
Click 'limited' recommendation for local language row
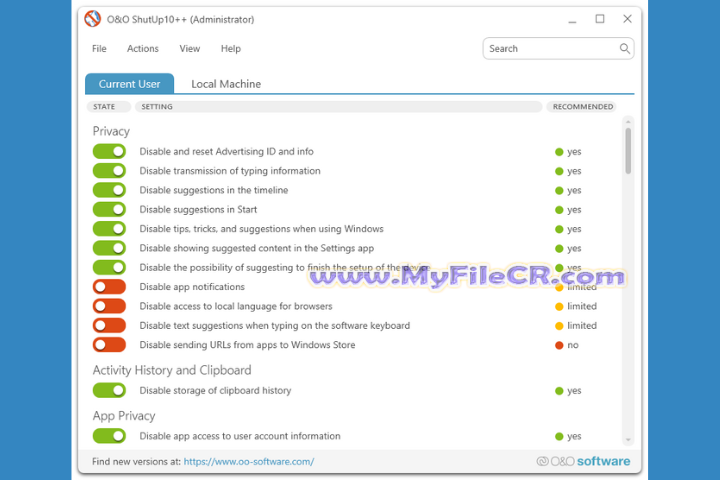click(576, 306)
